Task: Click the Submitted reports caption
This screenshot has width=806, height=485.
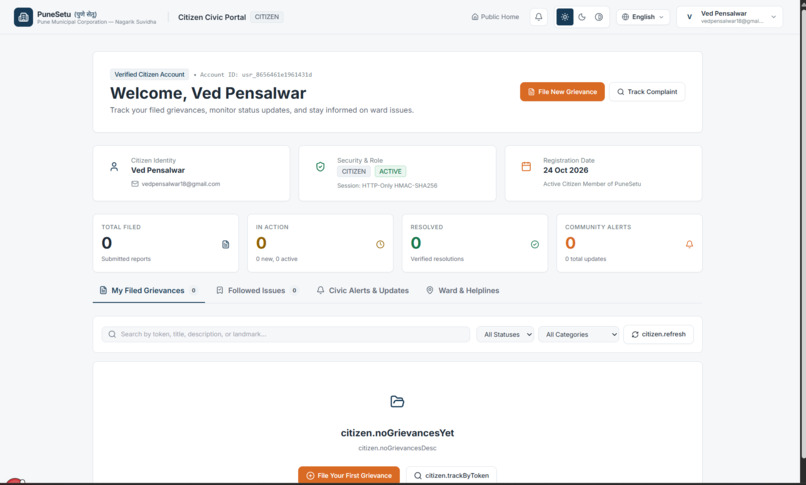Action: pyautogui.click(x=126, y=259)
